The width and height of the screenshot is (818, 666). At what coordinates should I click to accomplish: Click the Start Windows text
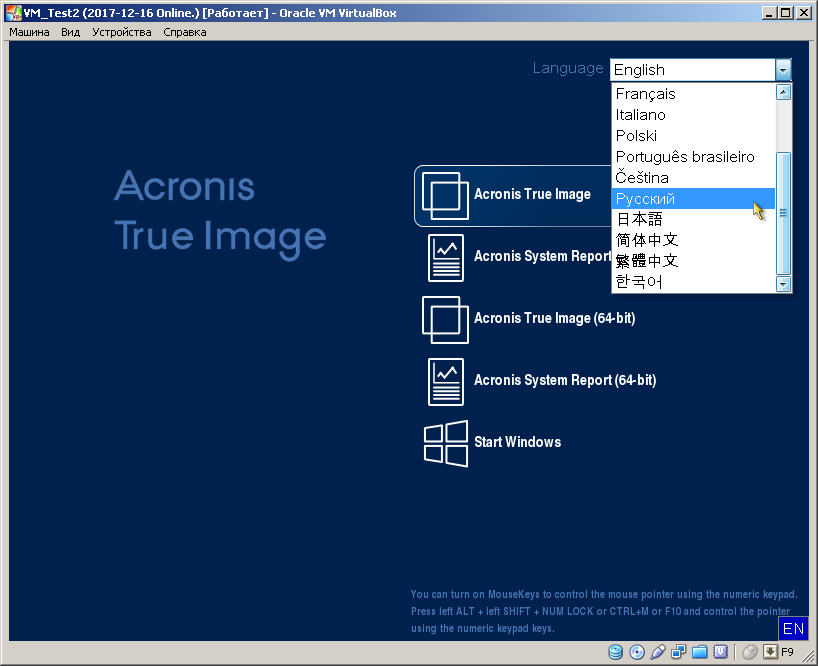click(x=517, y=443)
